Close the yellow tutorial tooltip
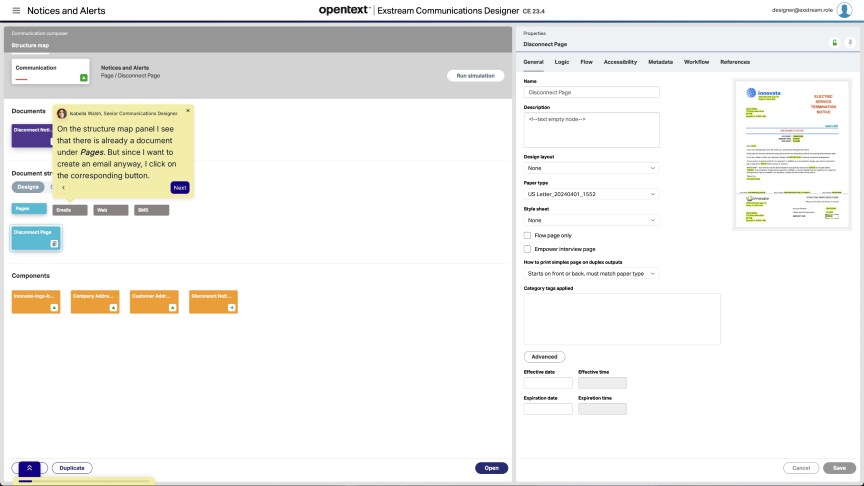Viewport: 864px width, 486px height. tap(188, 111)
